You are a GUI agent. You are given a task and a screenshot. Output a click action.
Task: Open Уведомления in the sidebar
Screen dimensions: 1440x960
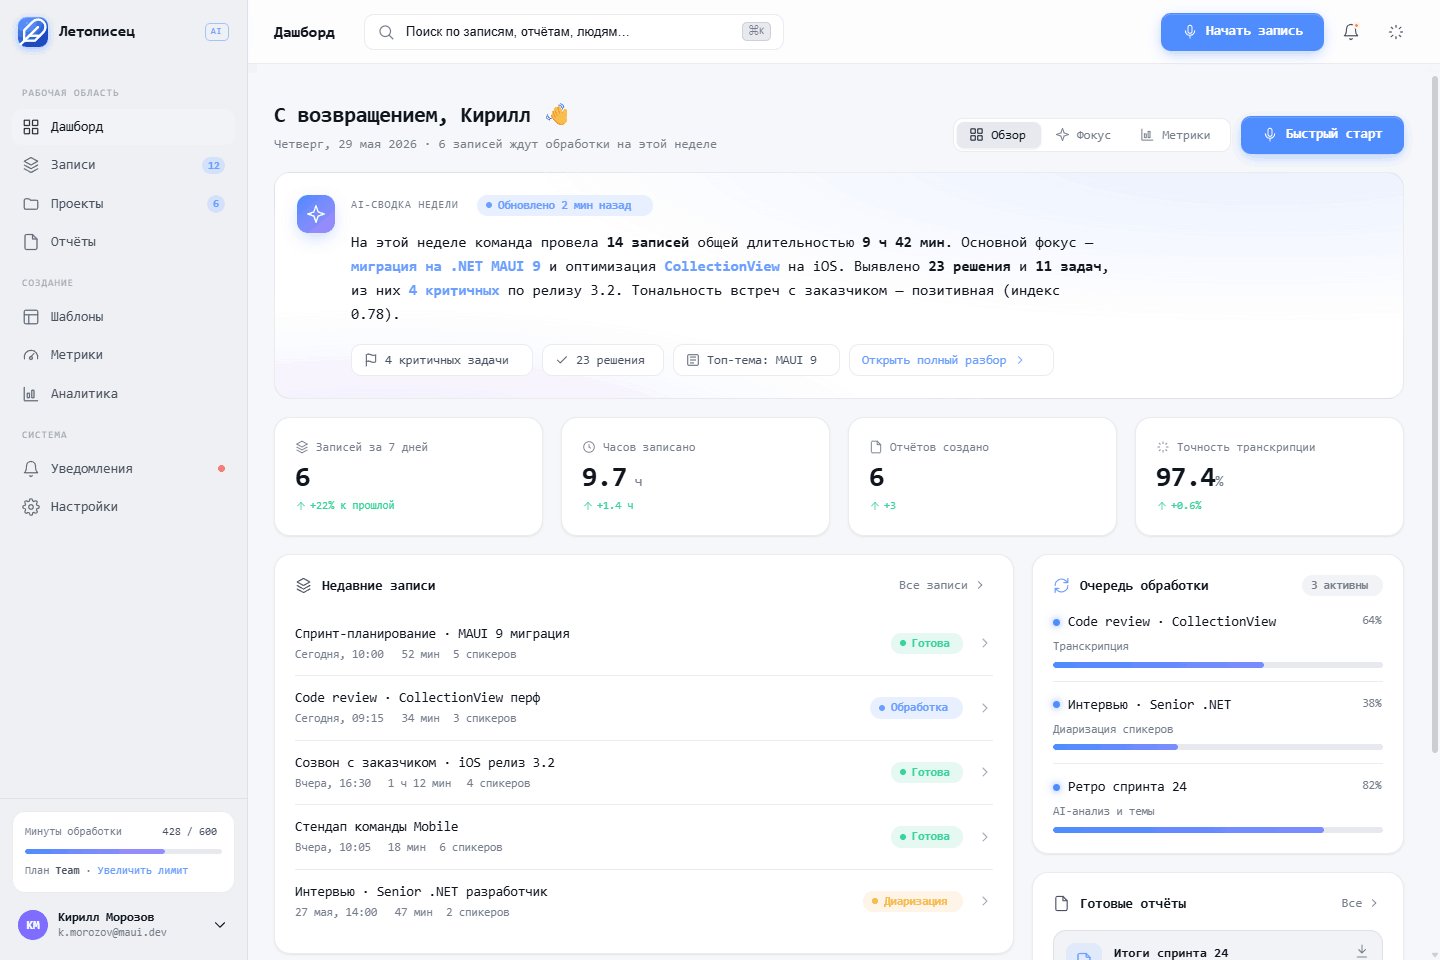(x=124, y=469)
